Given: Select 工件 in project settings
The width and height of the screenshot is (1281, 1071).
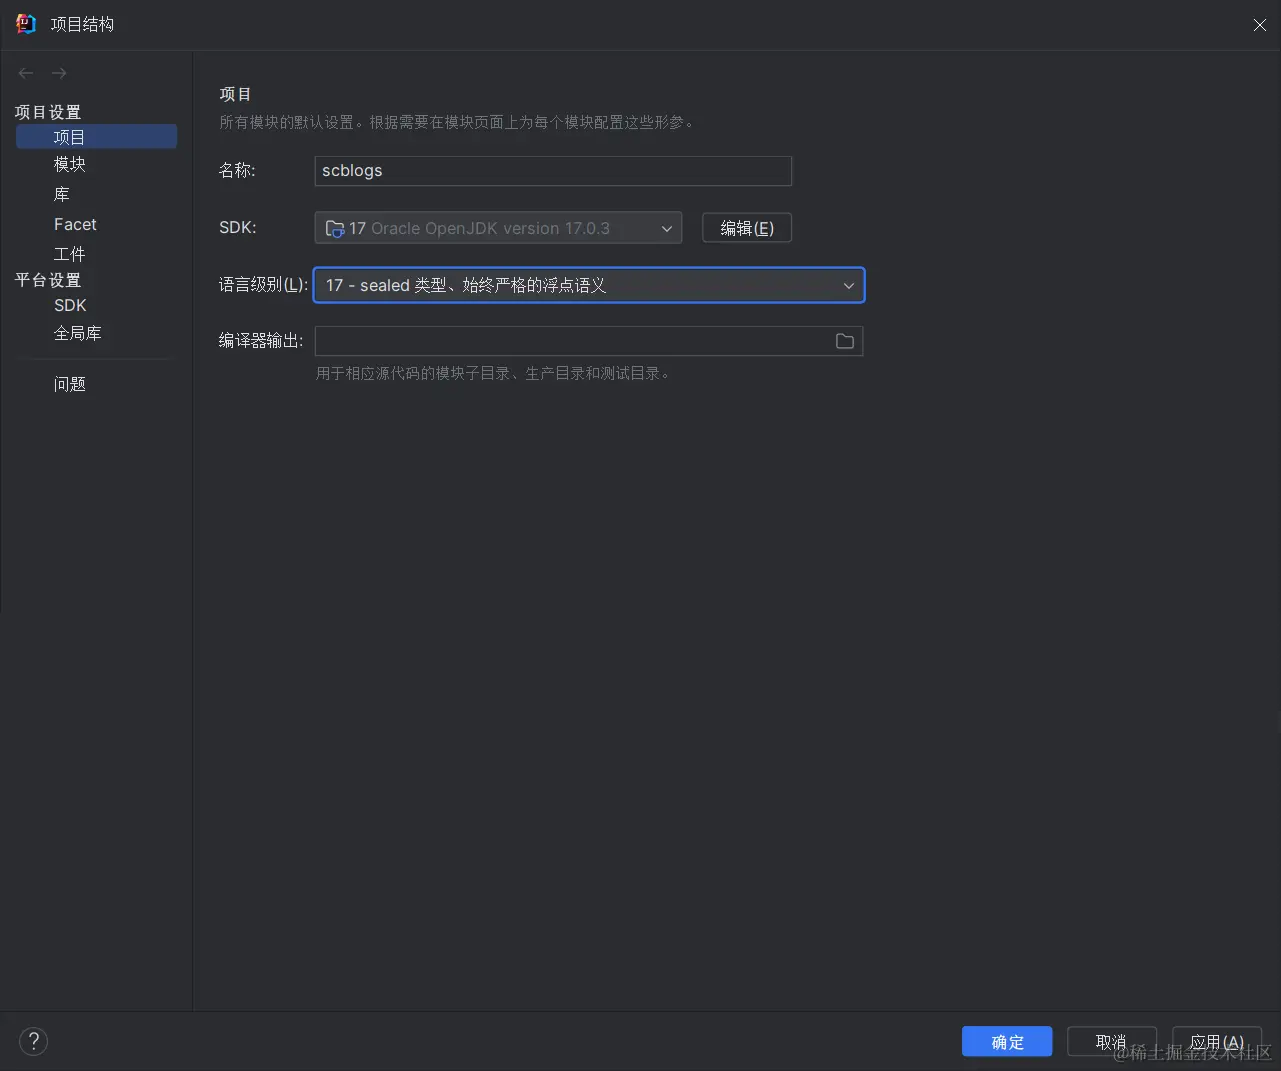Looking at the screenshot, I should click(x=69, y=253).
